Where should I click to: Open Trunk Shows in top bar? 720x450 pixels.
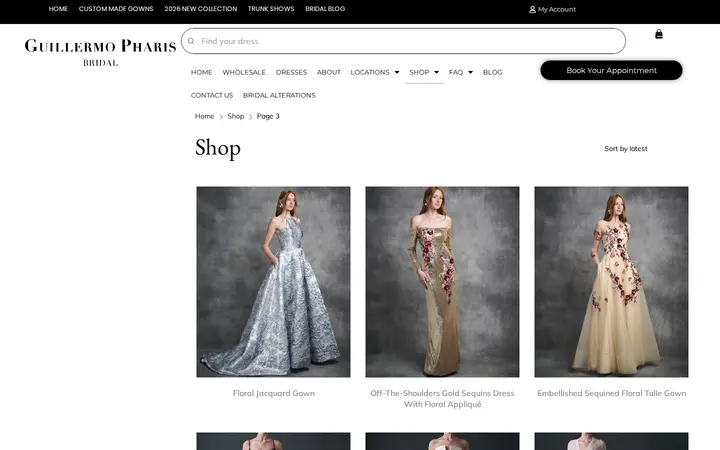[271, 9]
